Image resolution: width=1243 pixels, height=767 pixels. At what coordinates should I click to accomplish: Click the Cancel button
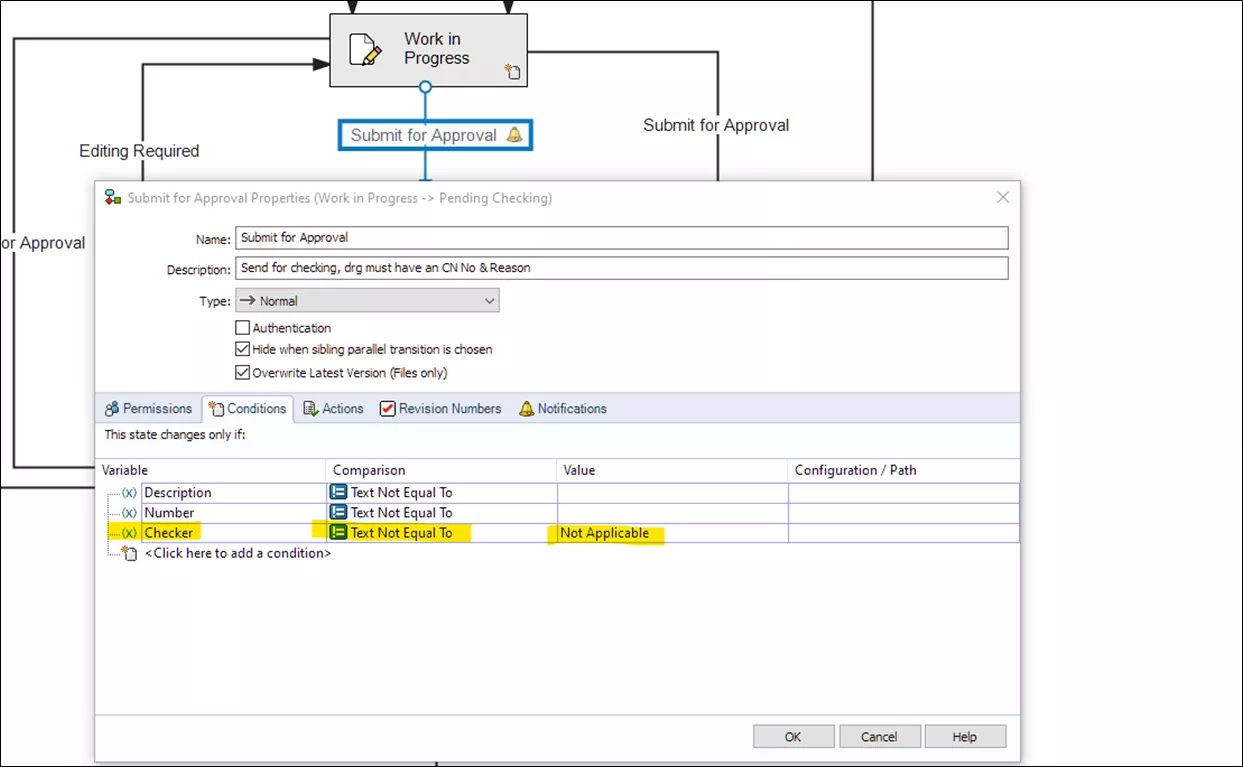[879, 736]
